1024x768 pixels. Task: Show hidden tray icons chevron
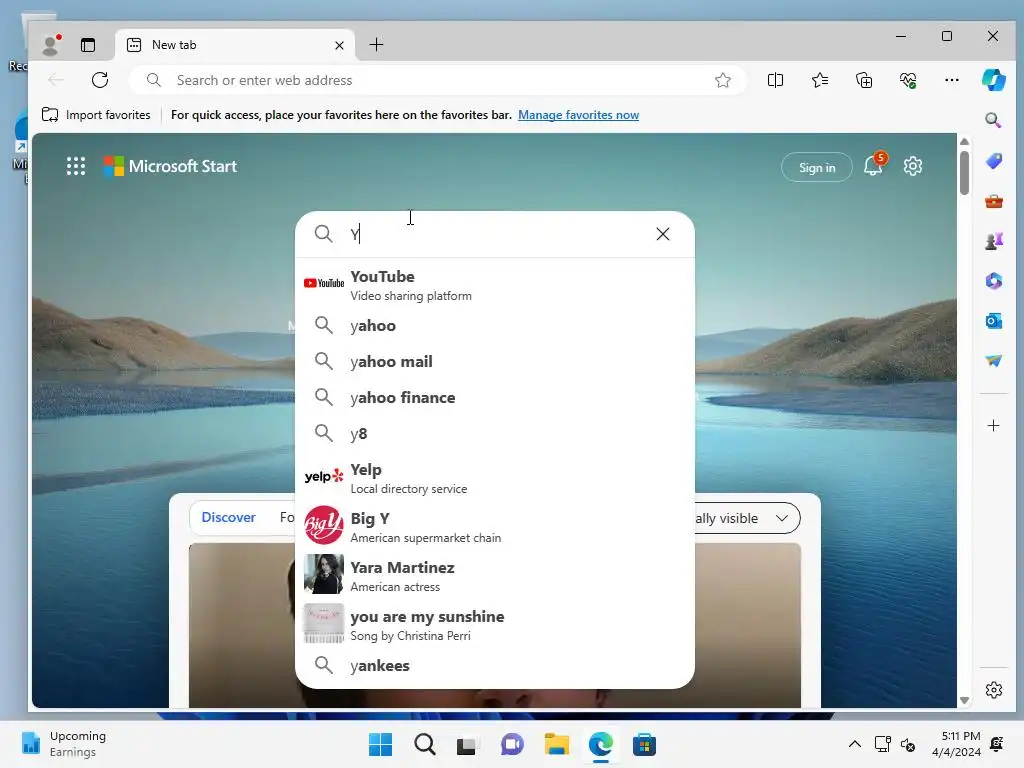(854, 744)
